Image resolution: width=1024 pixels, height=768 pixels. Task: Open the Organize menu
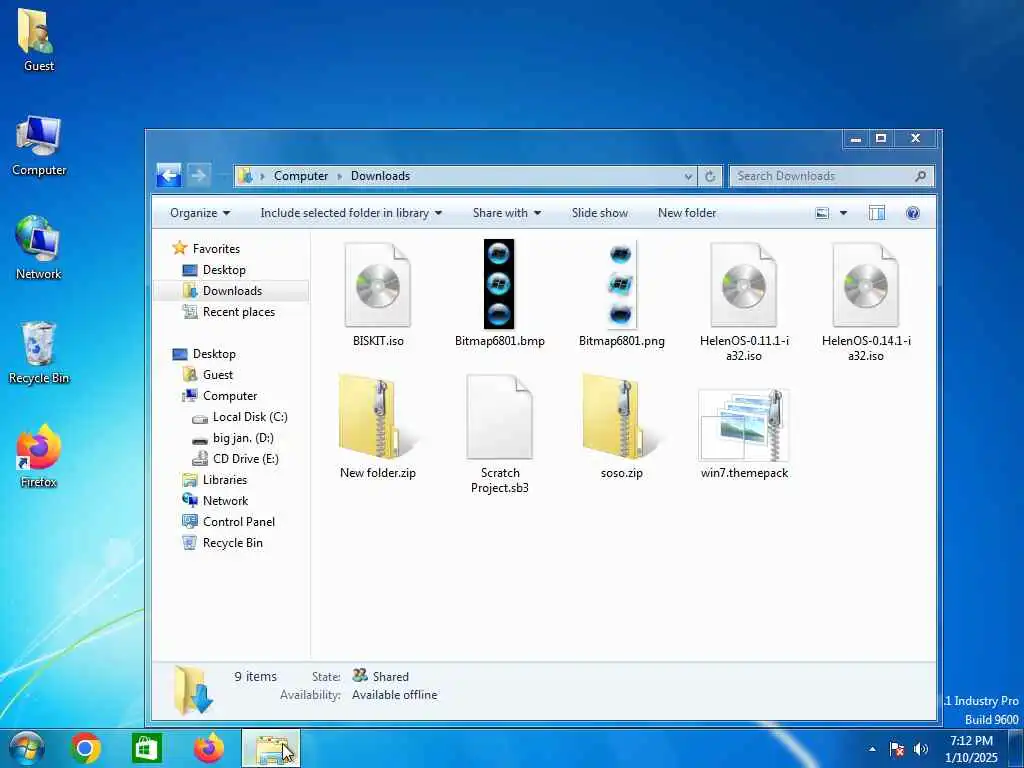(200, 213)
